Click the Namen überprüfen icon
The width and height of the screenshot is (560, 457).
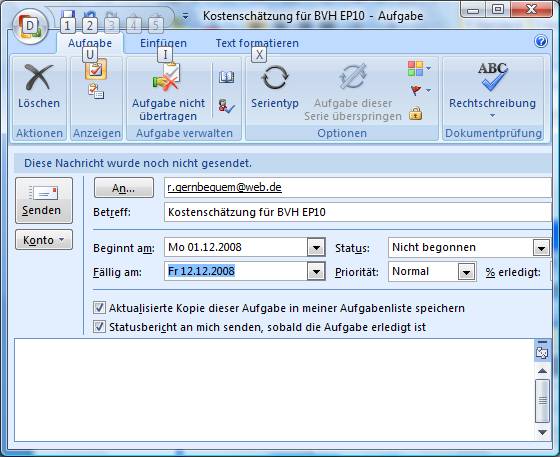(x=227, y=106)
